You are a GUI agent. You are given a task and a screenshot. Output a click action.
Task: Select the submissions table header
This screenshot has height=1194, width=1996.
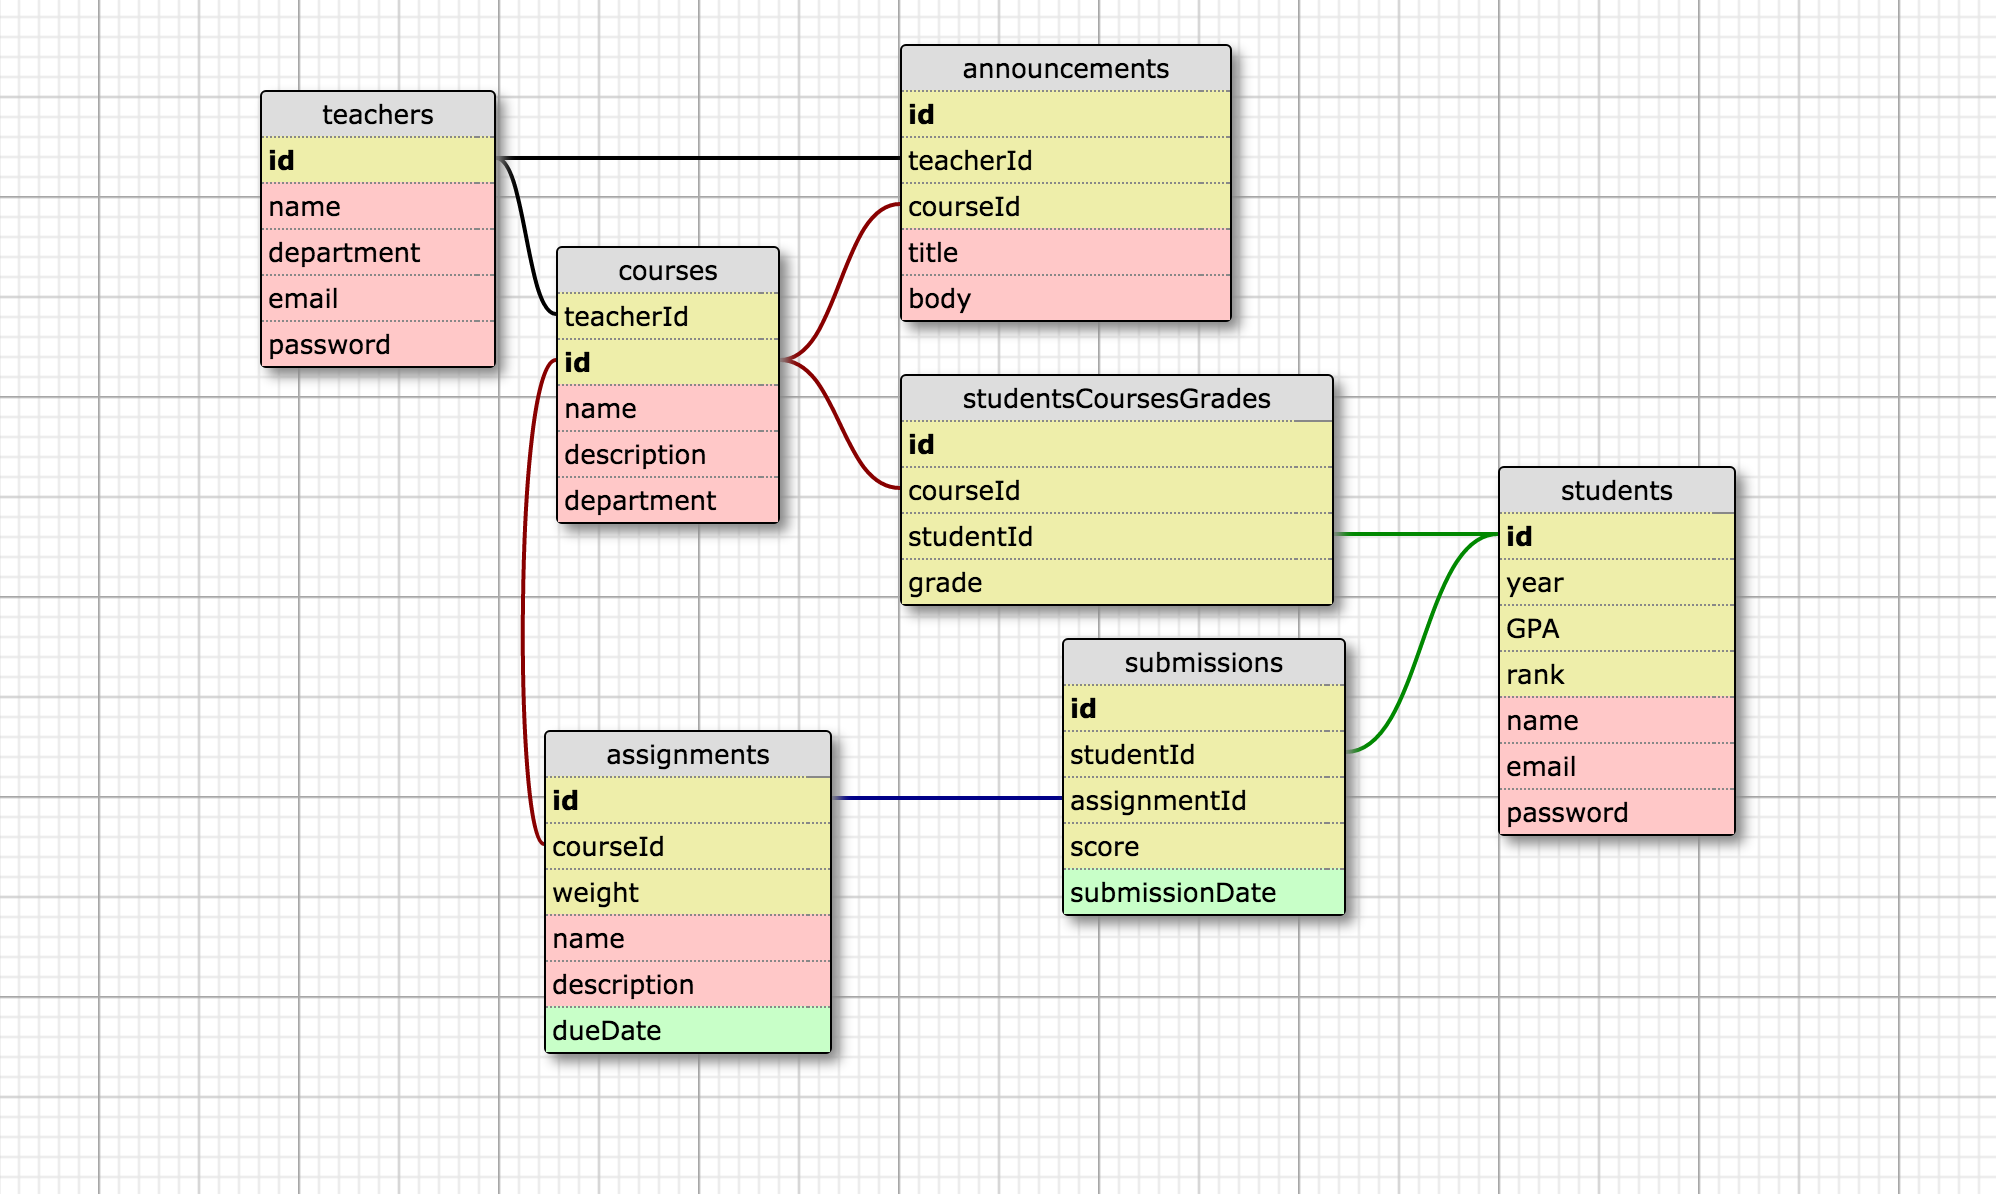[x=1203, y=663]
